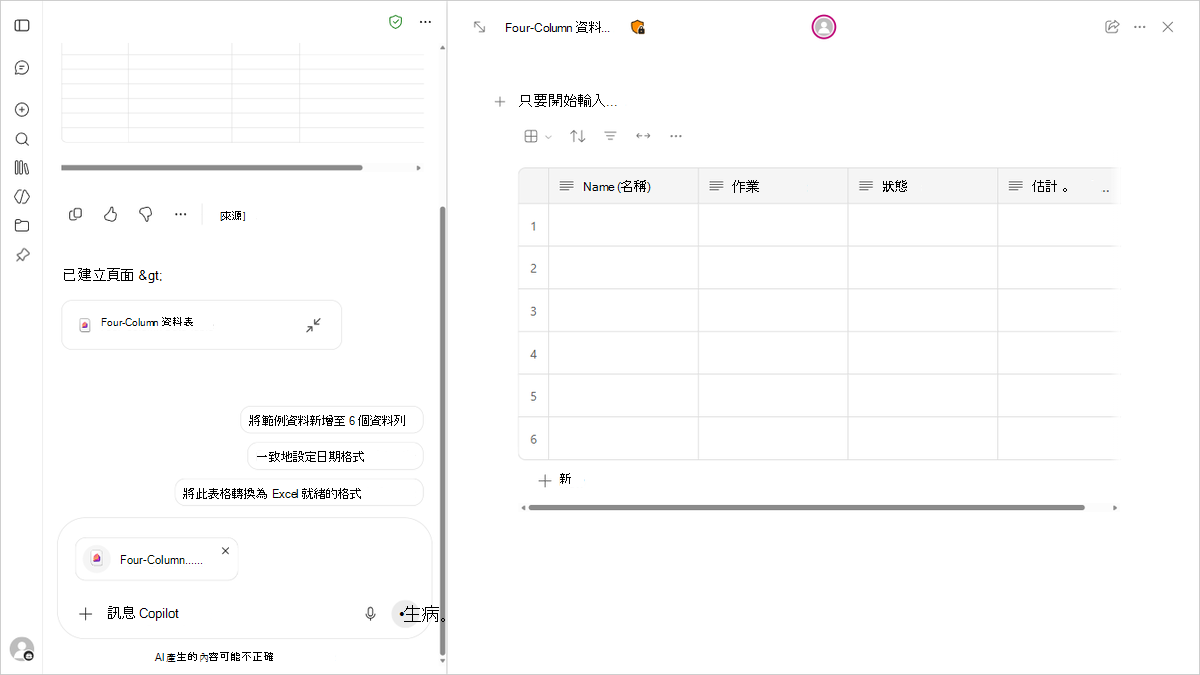Viewport: 1200px width, 675px height.
Task: Open the library icon in sidebar
Action: coord(22,167)
